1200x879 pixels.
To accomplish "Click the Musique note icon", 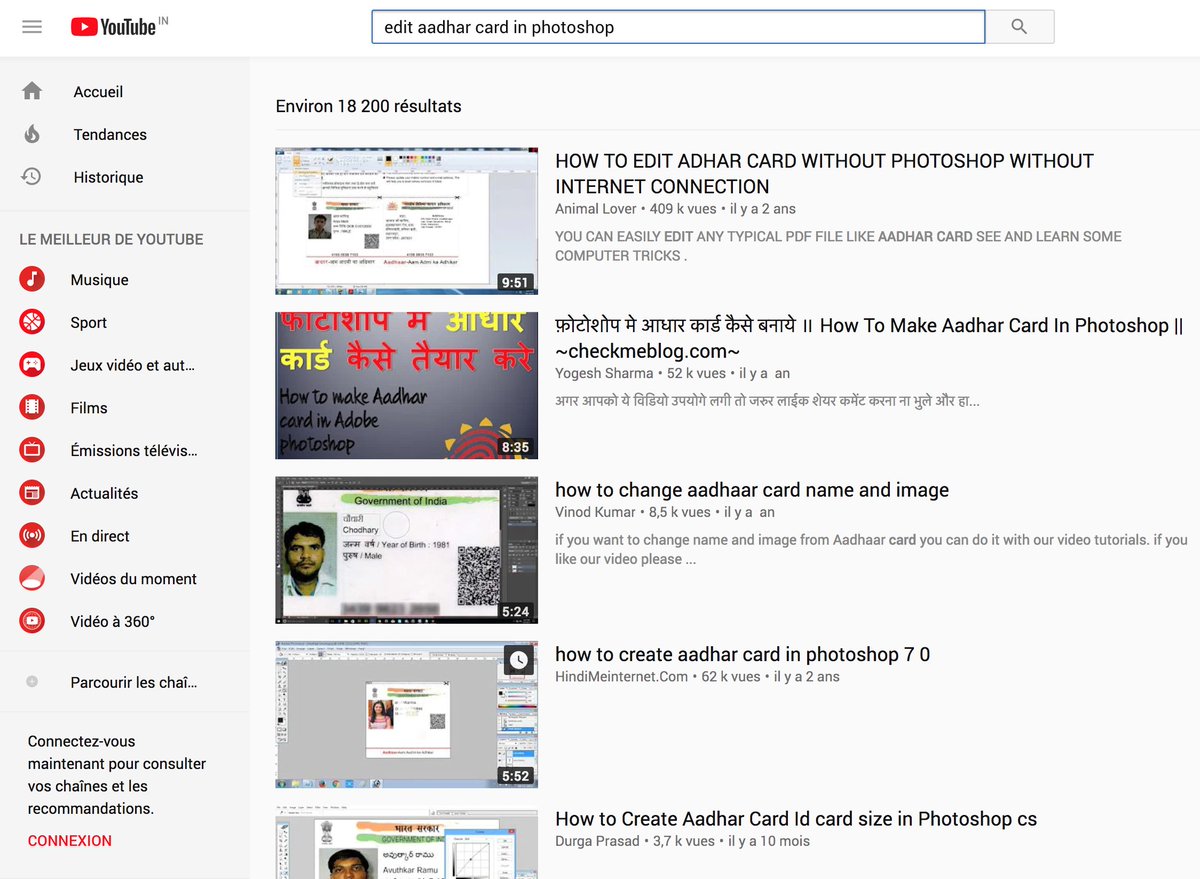I will (x=32, y=280).
